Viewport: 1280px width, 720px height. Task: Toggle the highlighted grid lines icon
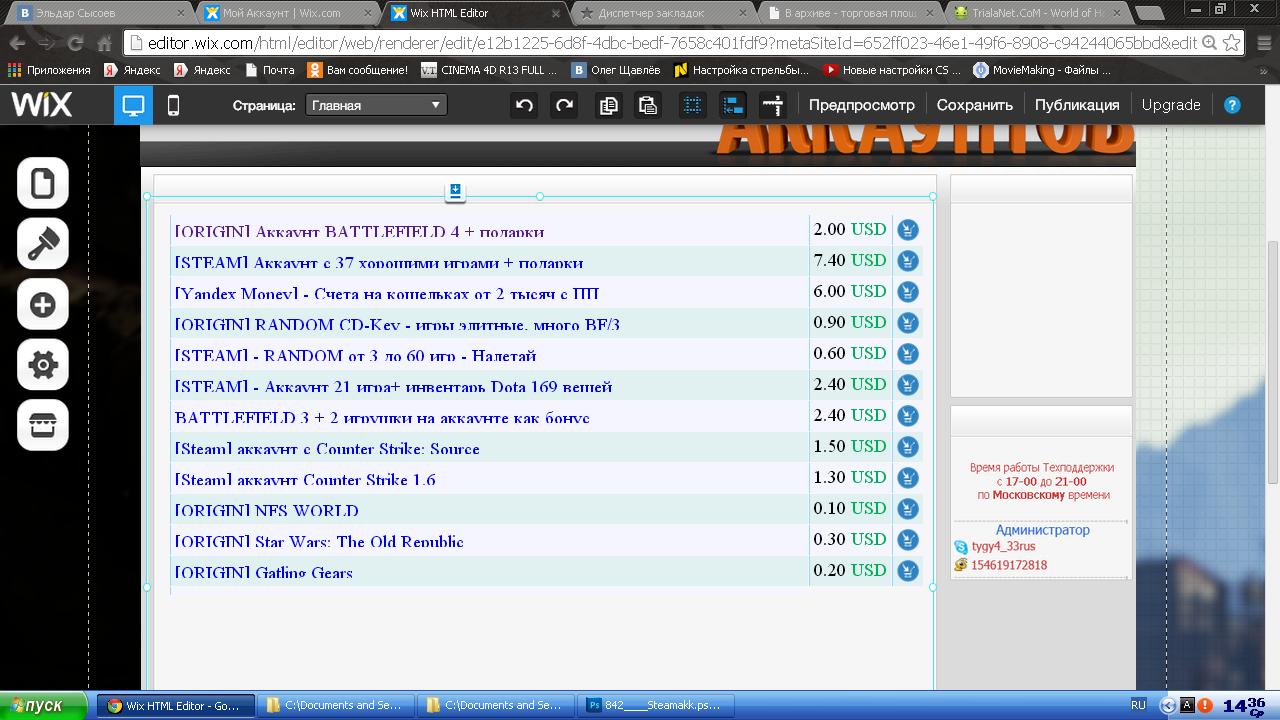[733, 105]
